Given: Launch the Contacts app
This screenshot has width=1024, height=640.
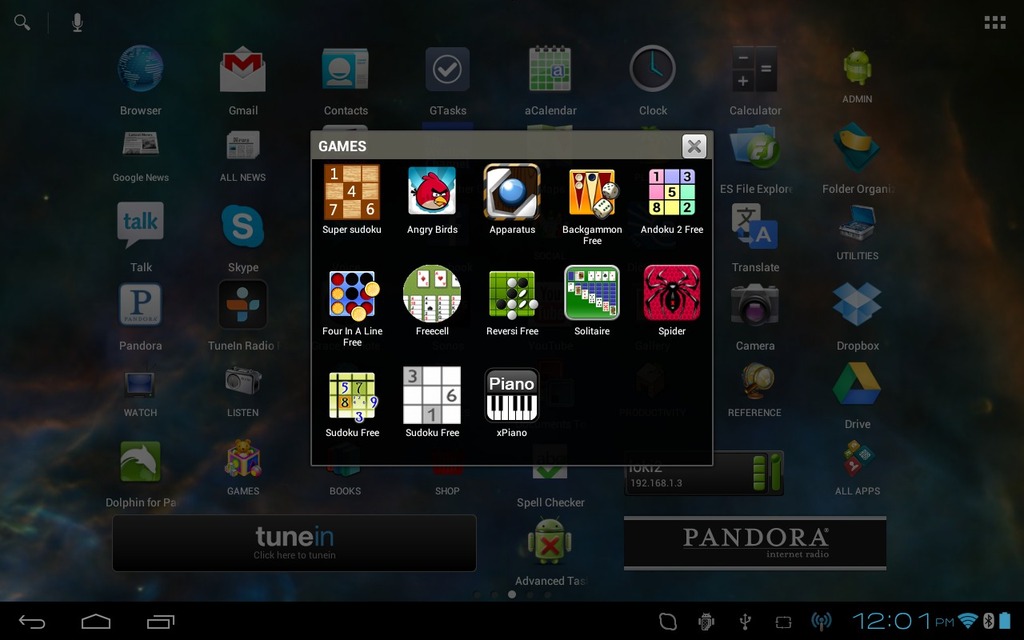Looking at the screenshot, I should pyautogui.click(x=345, y=69).
